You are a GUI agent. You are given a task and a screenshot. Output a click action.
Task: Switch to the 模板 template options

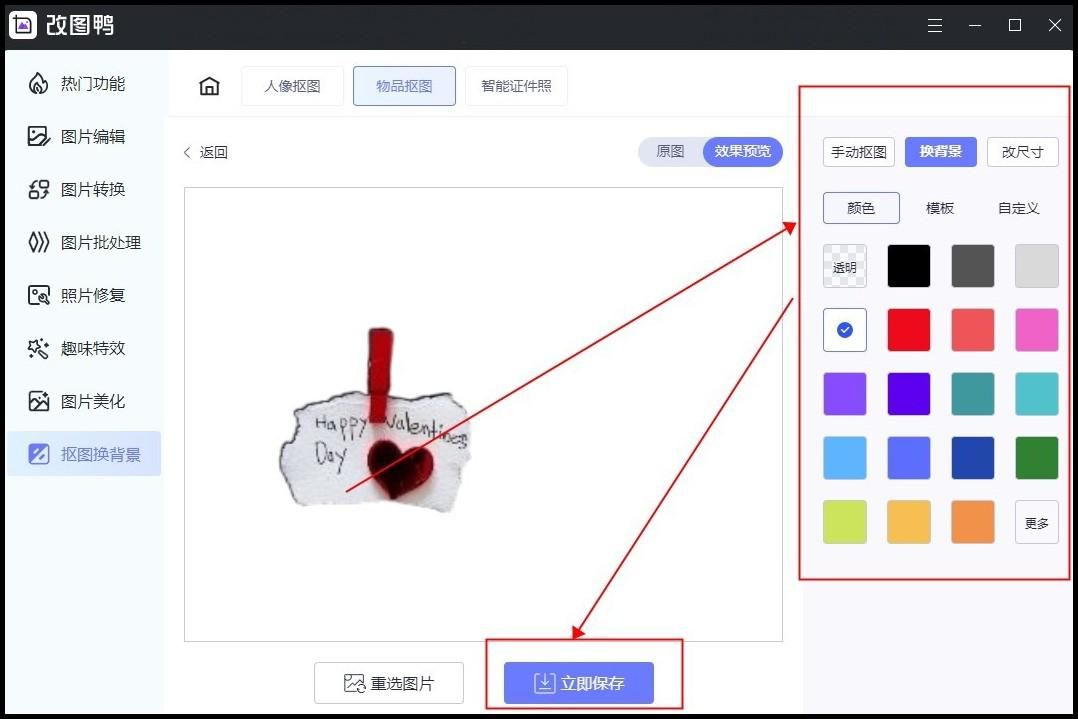coord(939,207)
